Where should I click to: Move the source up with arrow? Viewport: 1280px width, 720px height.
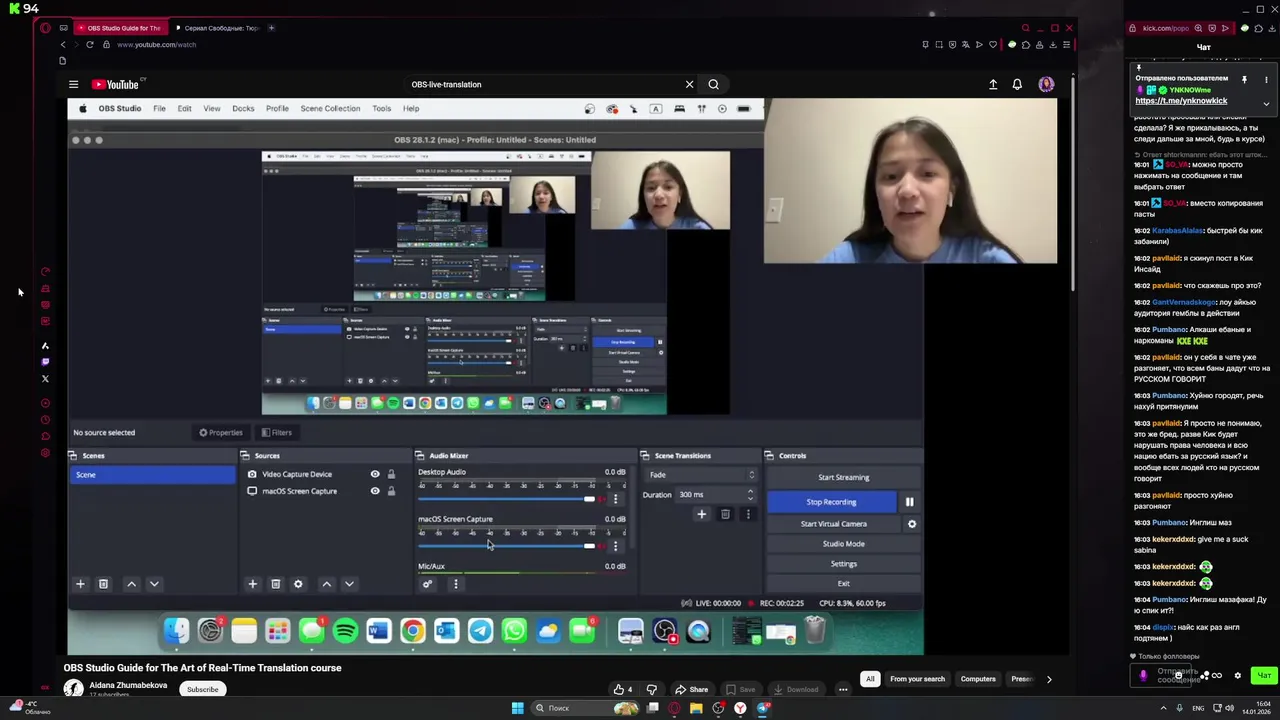[326, 584]
